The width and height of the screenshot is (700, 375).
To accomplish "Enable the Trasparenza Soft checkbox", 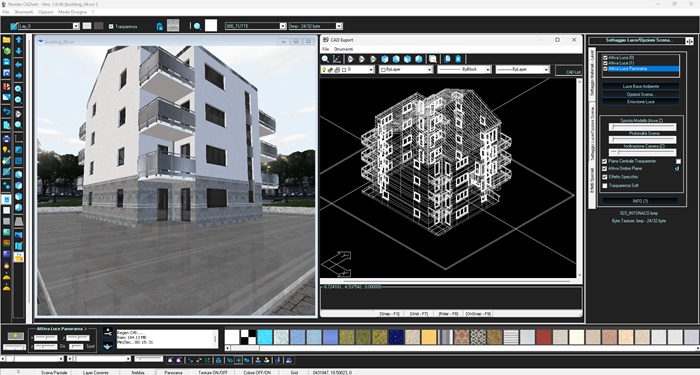I will (x=605, y=186).
